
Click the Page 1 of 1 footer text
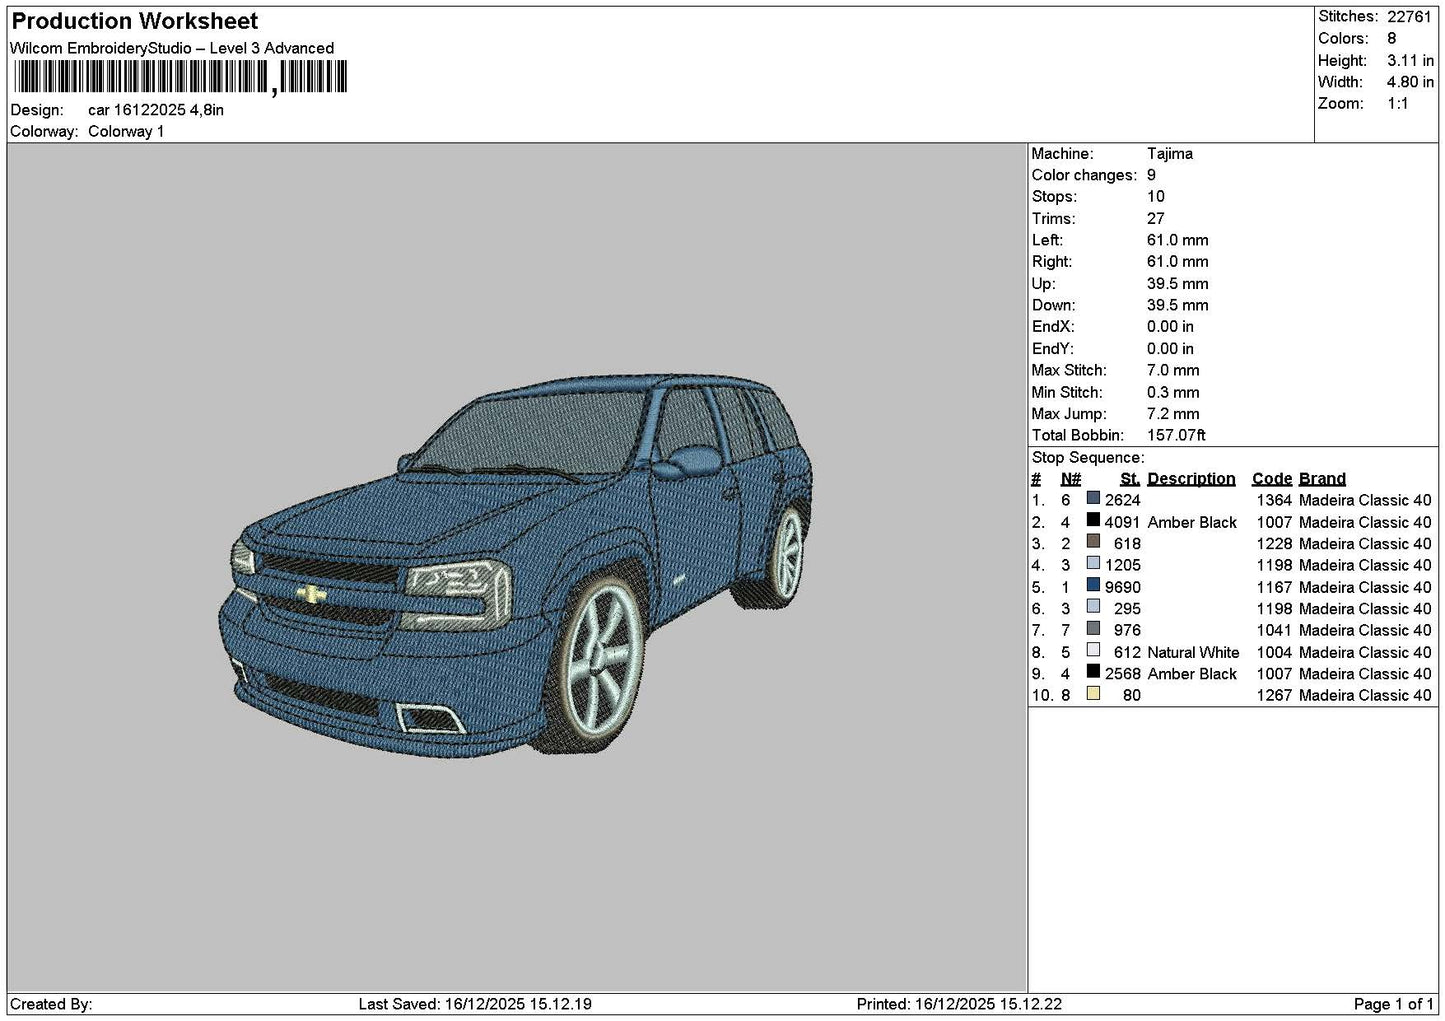(x=1393, y=1004)
